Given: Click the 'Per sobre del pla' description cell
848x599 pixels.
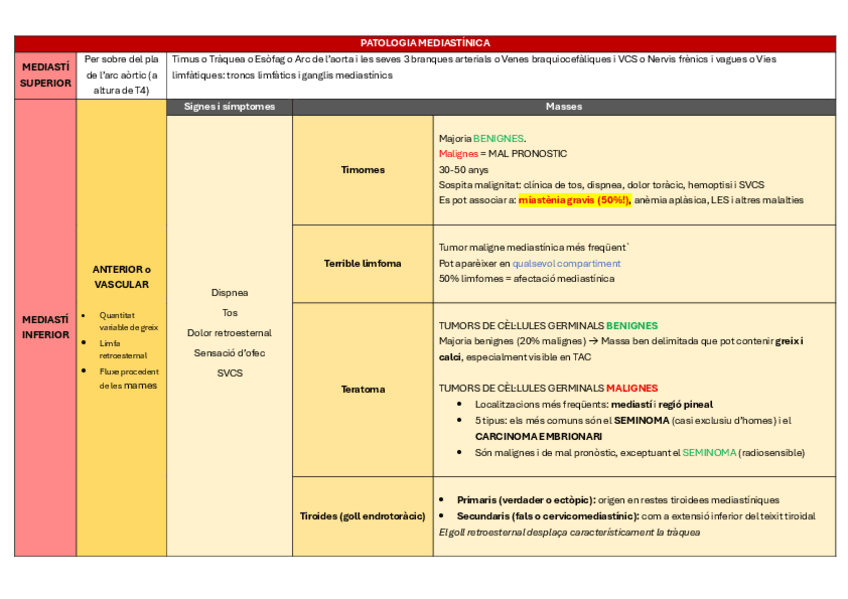Looking at the screenshot, I should (x=121, y=59).
